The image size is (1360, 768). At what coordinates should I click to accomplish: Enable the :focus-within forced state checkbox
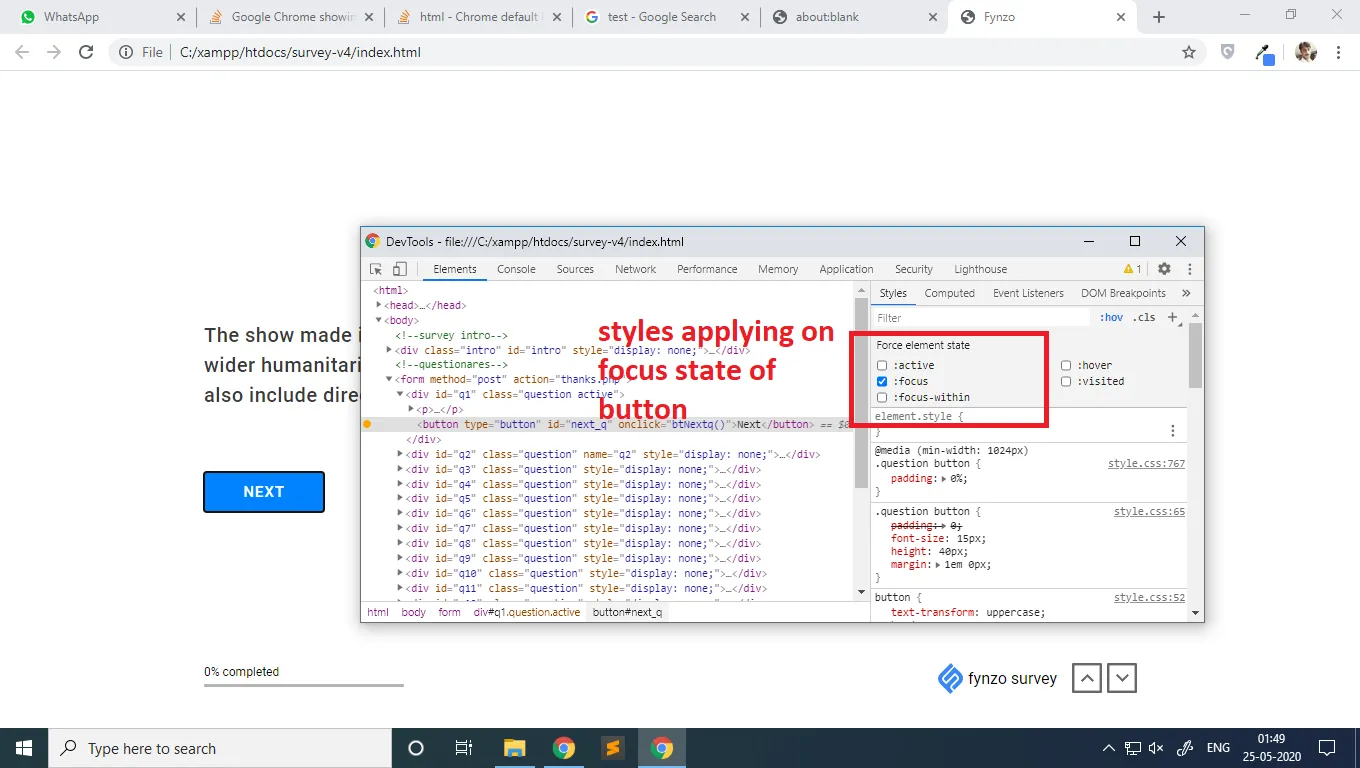[882, 398]
